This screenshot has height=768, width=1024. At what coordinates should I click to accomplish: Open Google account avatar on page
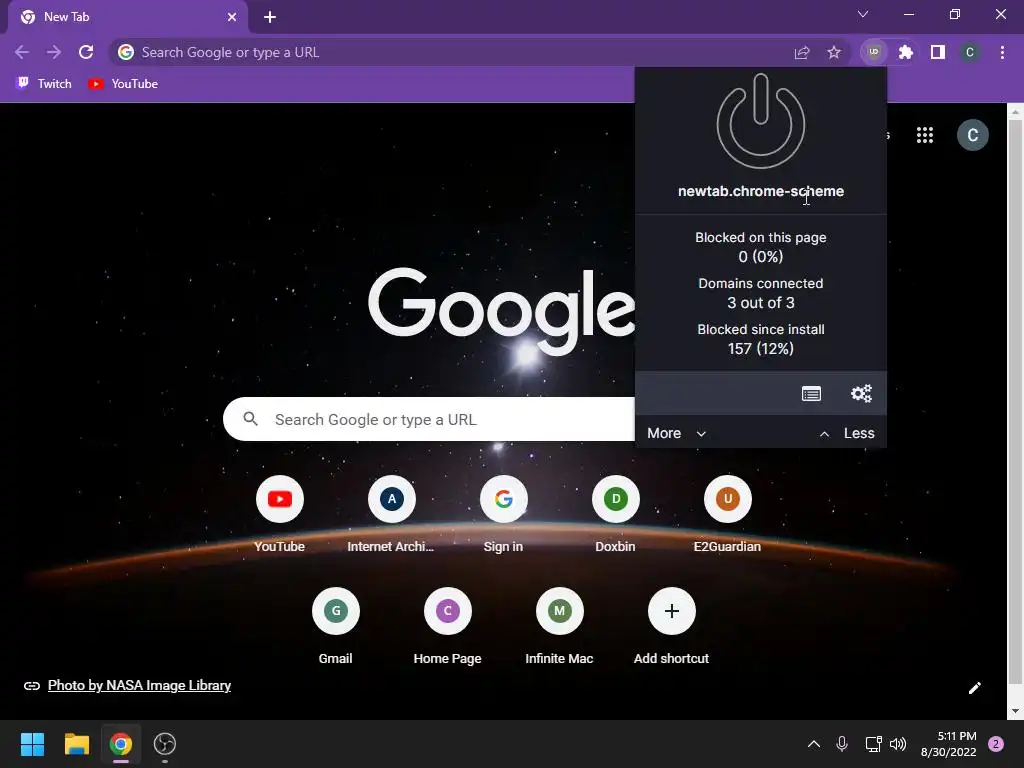pos(972,135)
